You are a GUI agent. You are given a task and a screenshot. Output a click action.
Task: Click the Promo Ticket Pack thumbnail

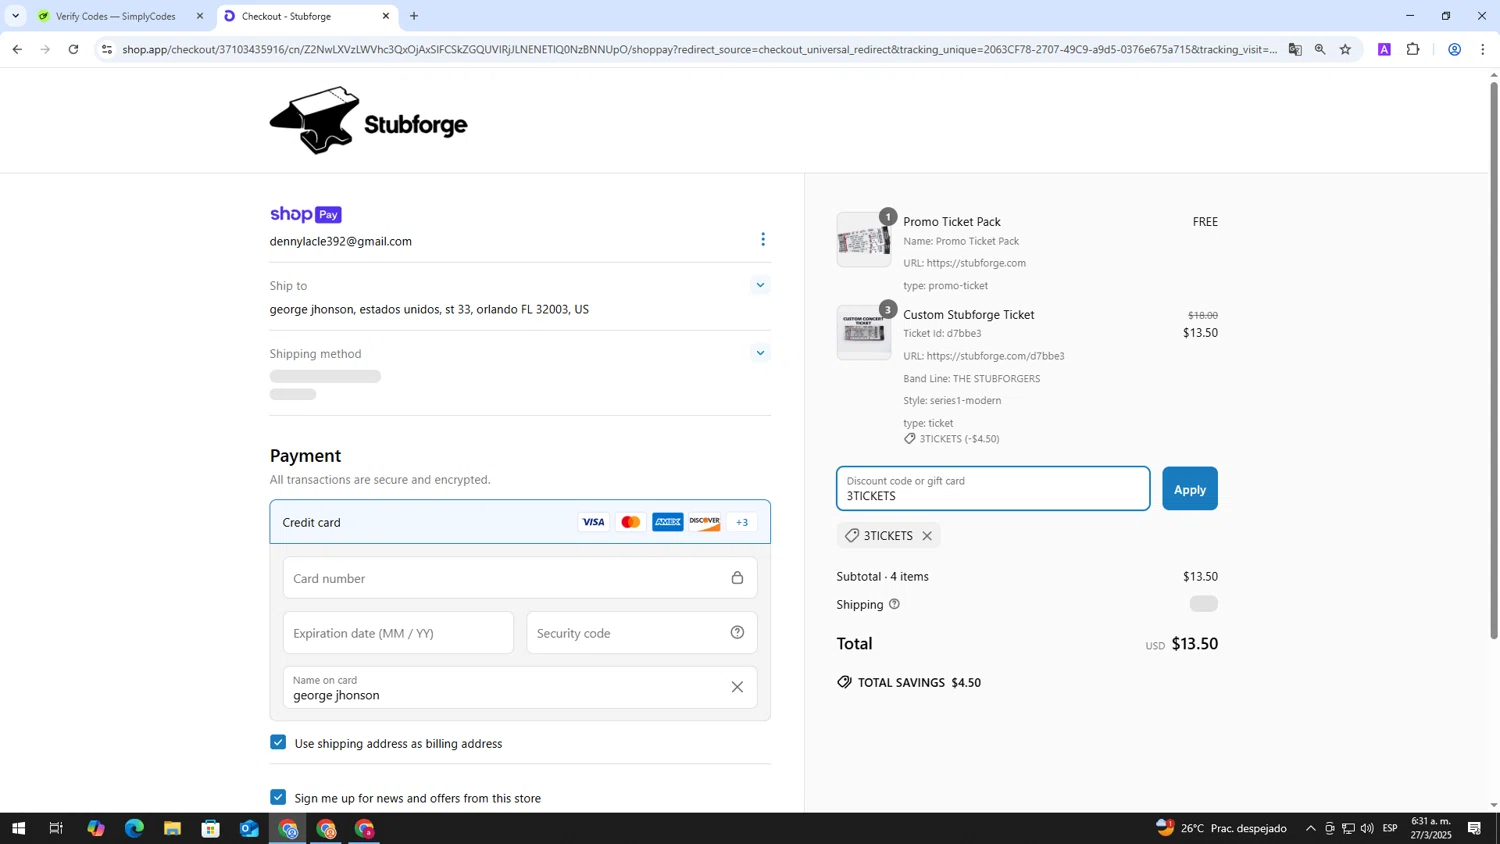pos(864,240)
